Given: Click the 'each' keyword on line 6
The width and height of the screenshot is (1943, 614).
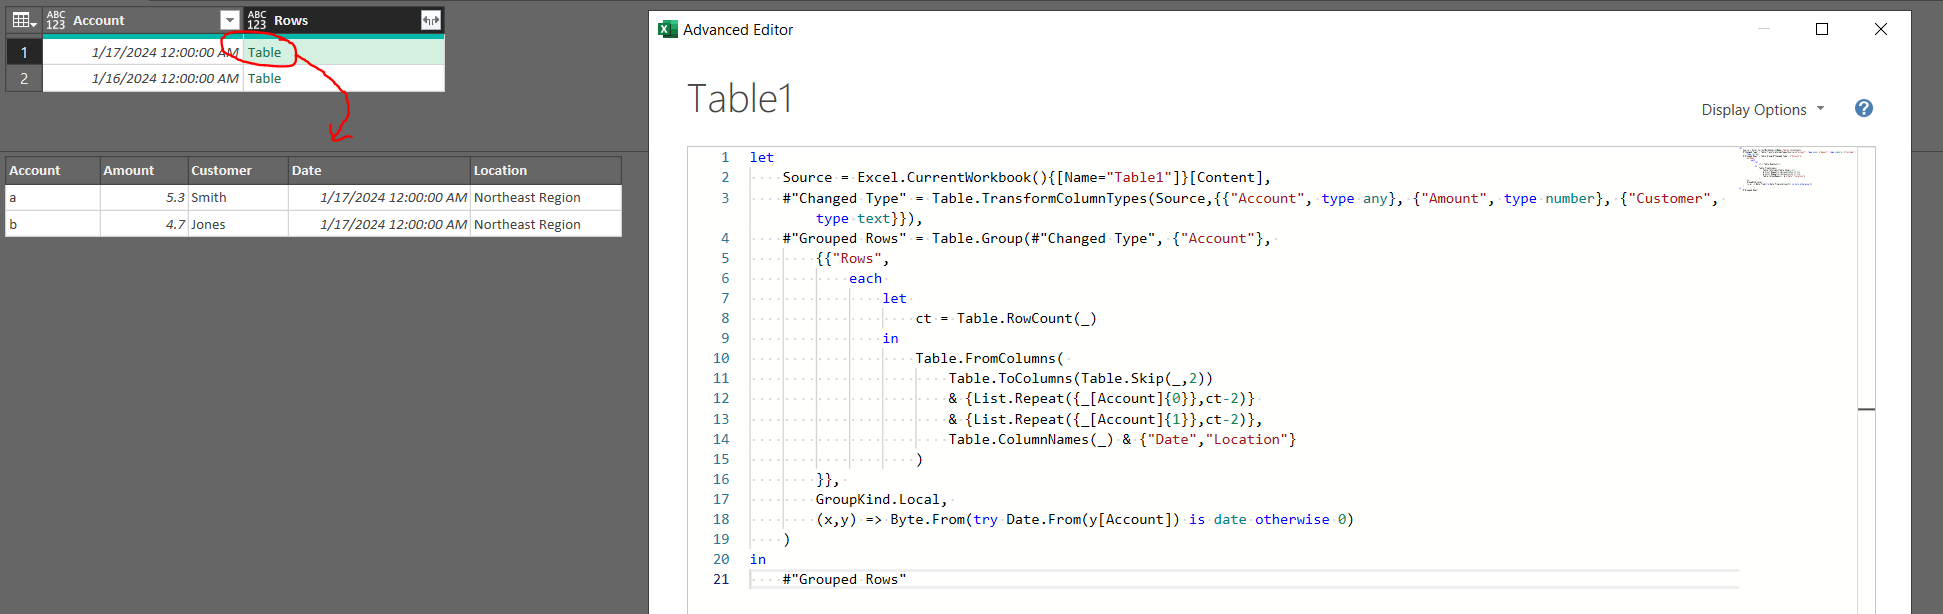Looking at the screenshot, I should pos(866,278).
